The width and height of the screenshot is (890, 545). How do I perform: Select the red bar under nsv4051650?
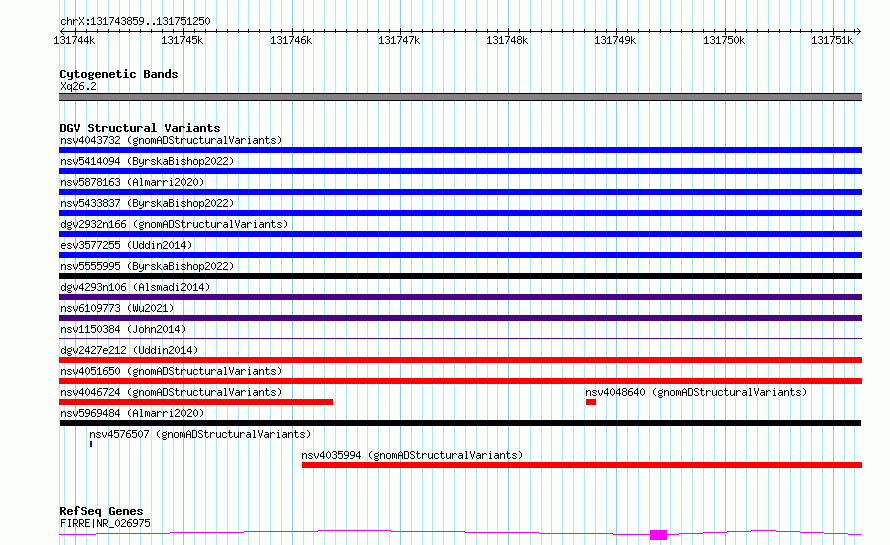point(460,381)
